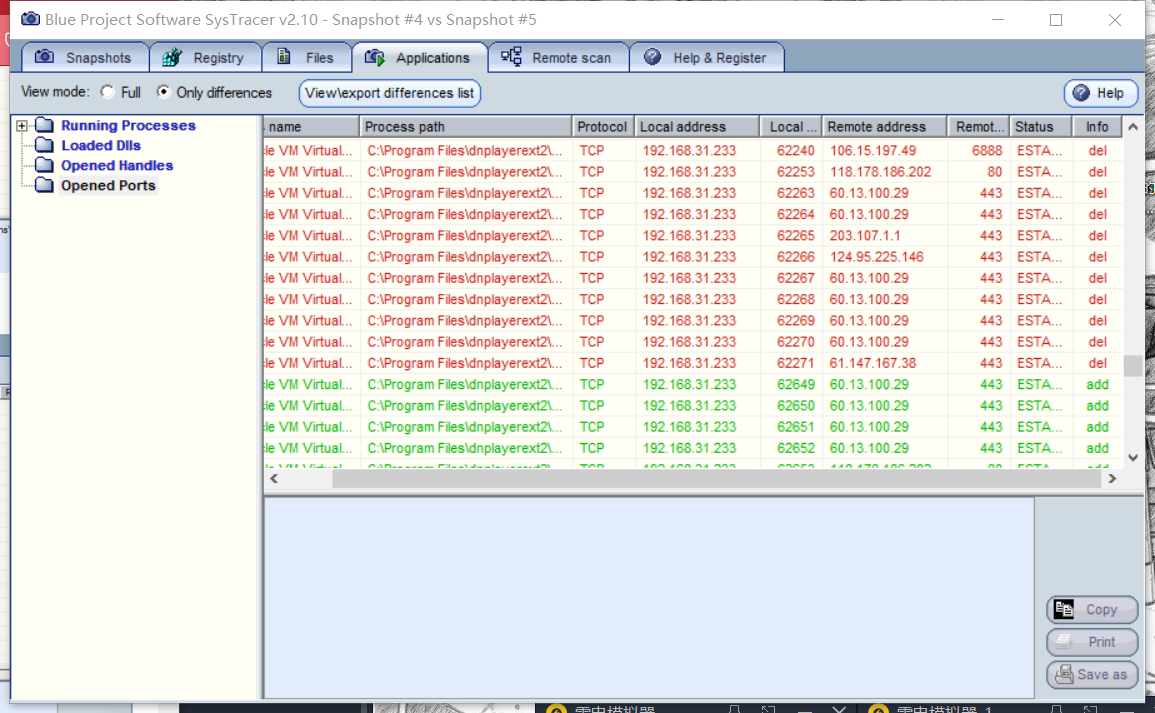Select the Full view mode radio button
The height and width of the screenshot is (713, 1155).
108,92
